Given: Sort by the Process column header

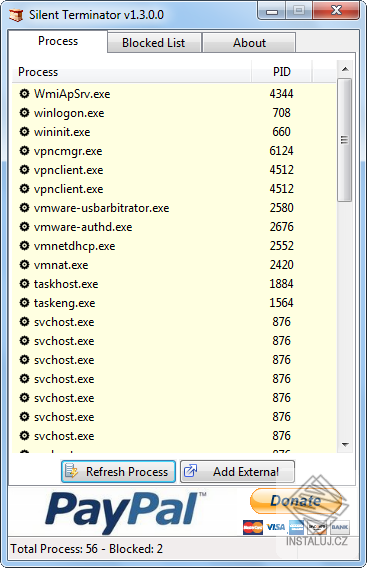Looking at the screenshot, I should coord(132,72).
